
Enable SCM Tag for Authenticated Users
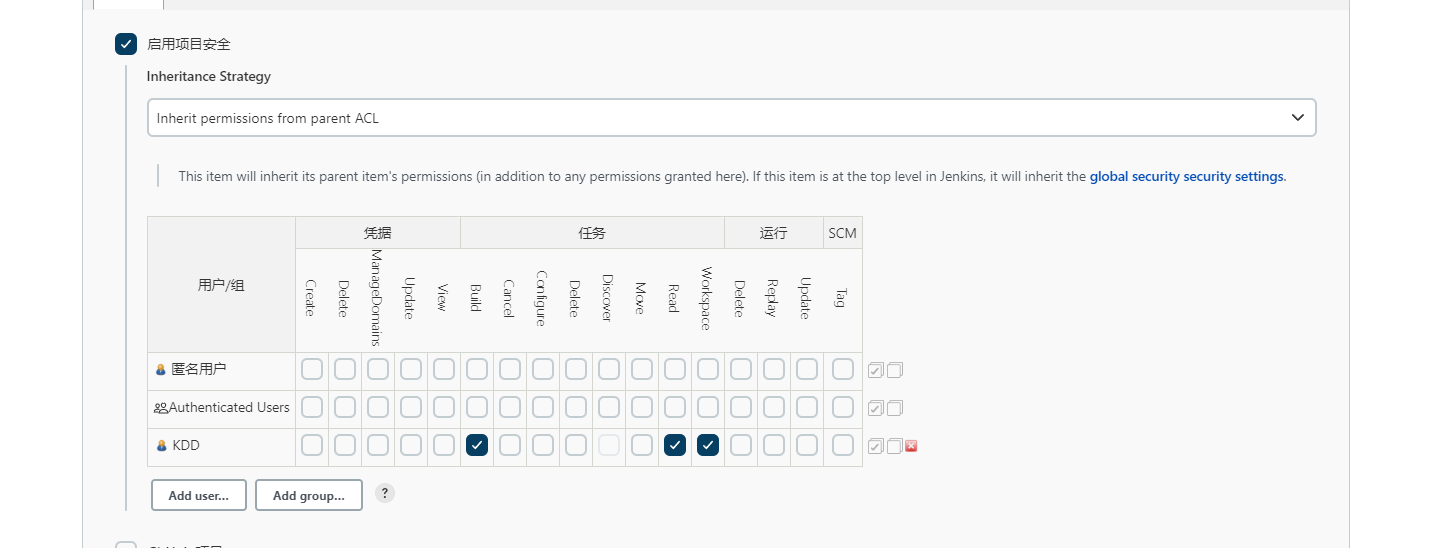click(843, 407)
